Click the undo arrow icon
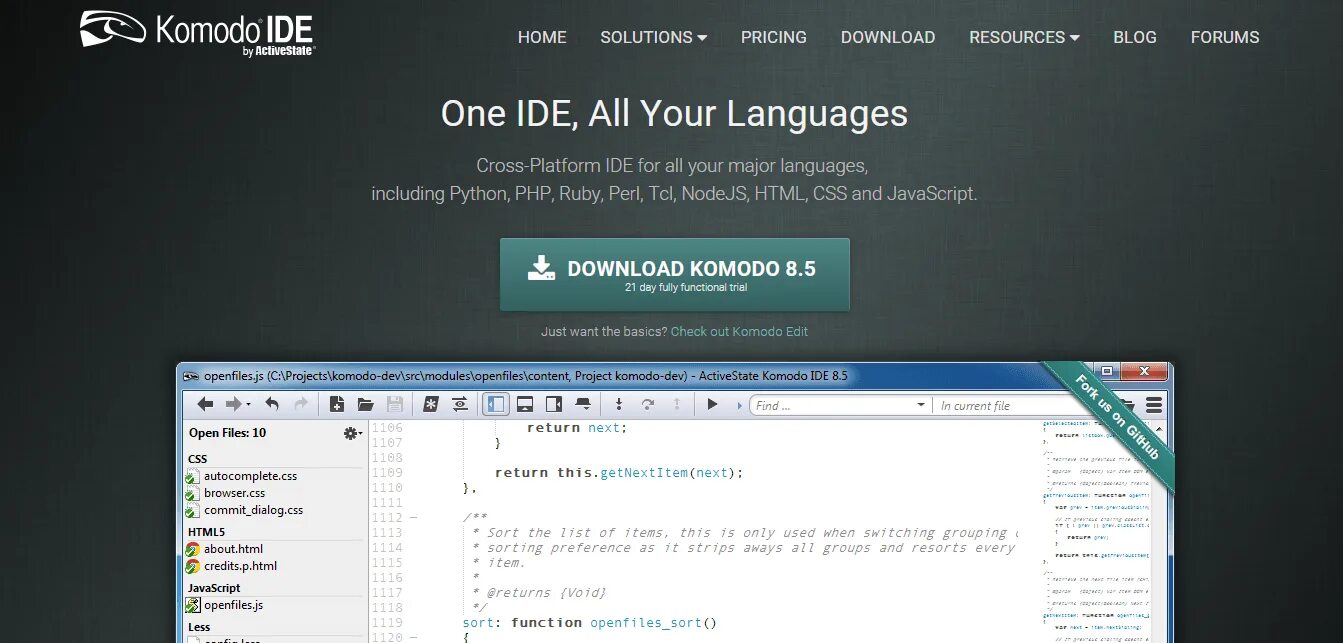This screenshot has width=1343, height=643. (x=272, y=405)
